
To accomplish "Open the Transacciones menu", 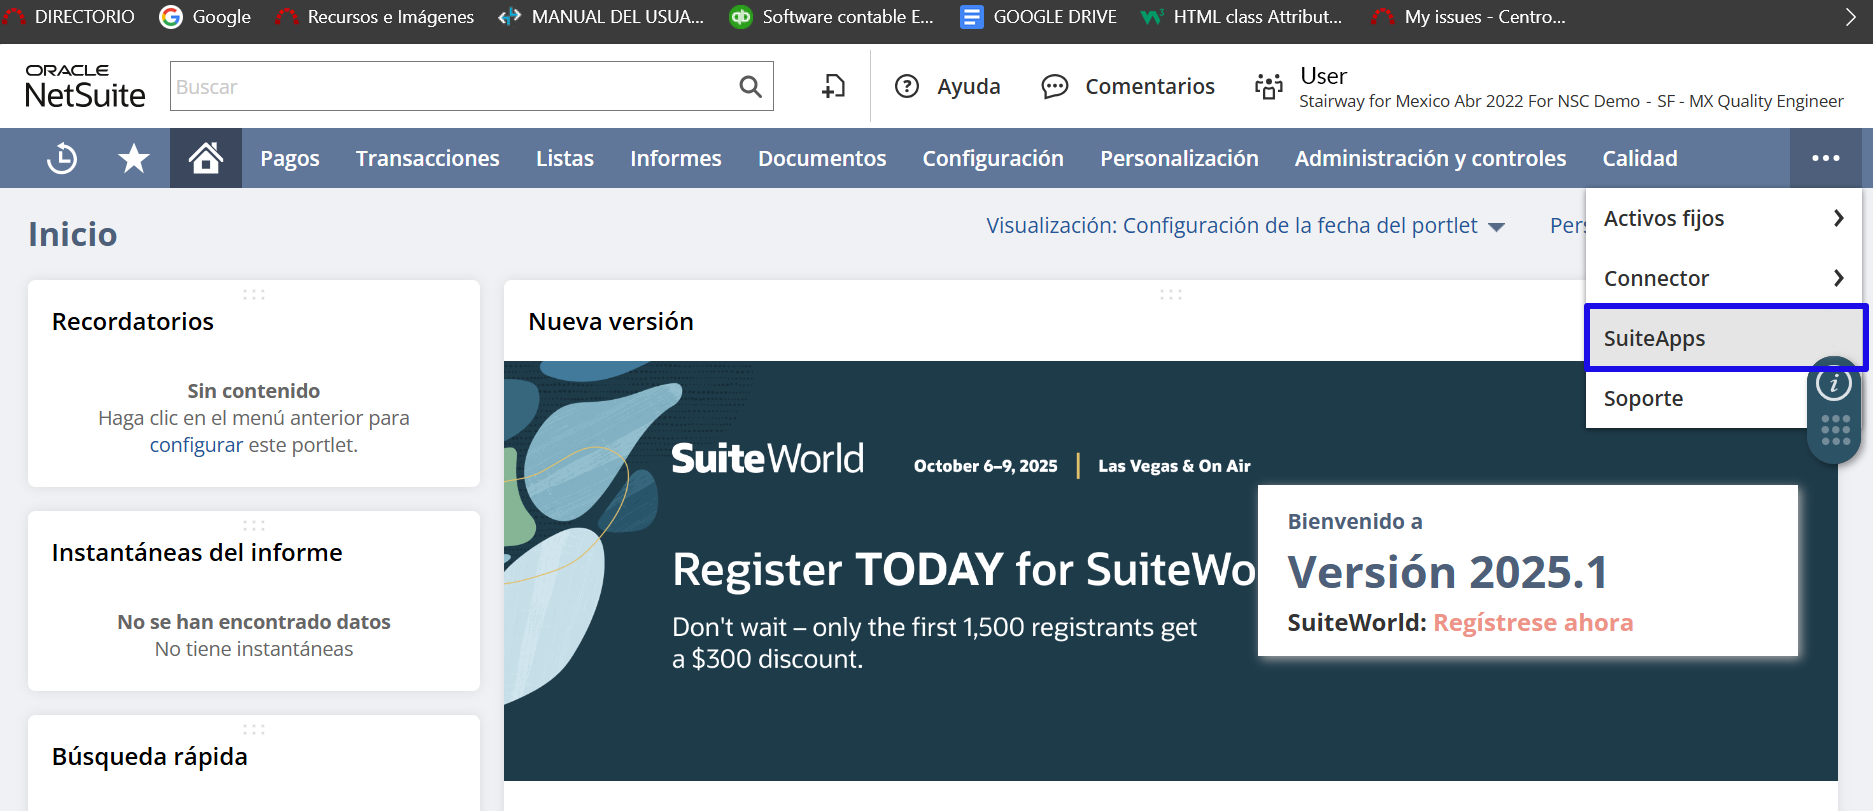I will pos(427,158).
